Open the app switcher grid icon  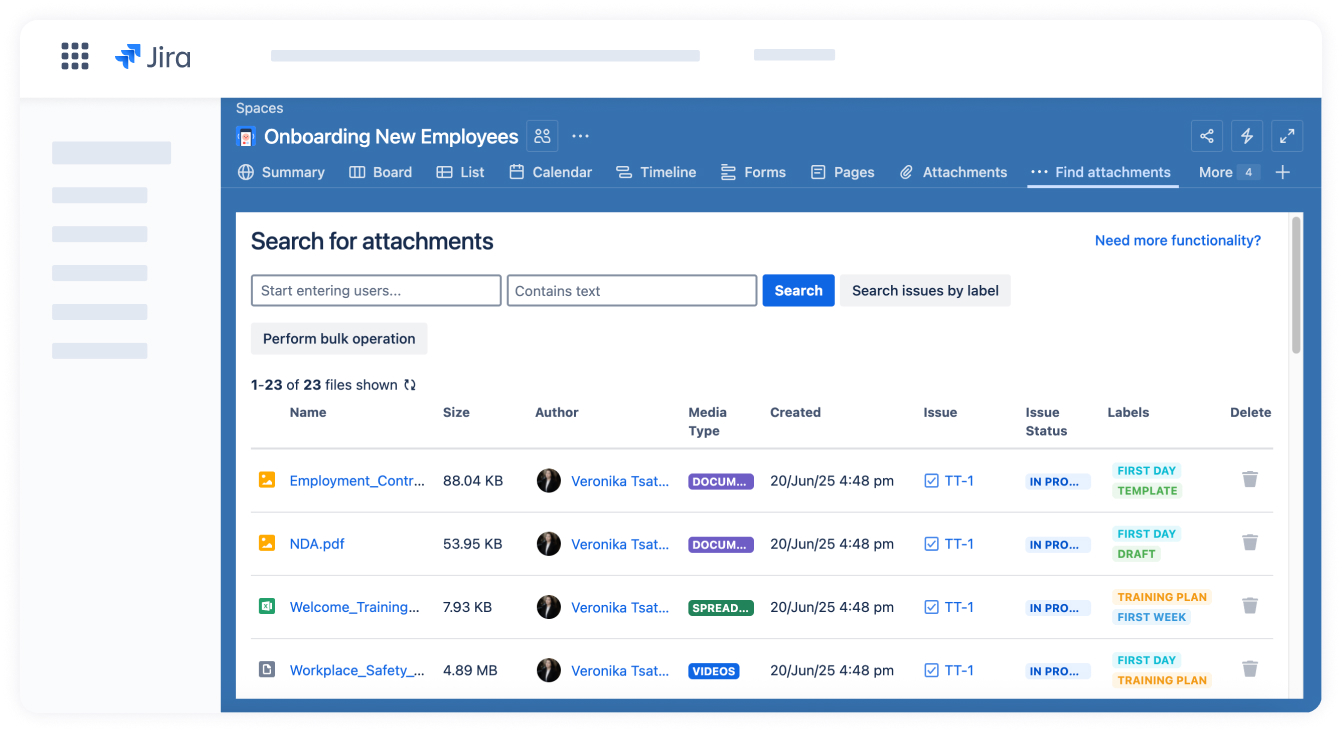pos(75,56)
